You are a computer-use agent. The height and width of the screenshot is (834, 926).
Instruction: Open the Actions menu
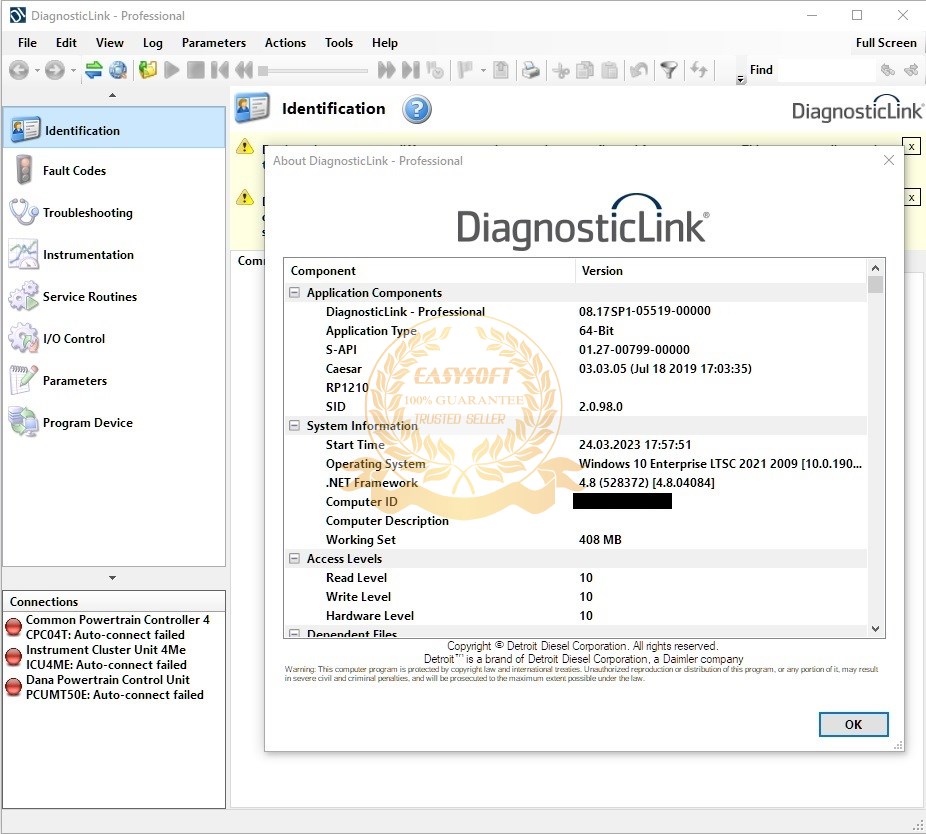pos(285,43)
